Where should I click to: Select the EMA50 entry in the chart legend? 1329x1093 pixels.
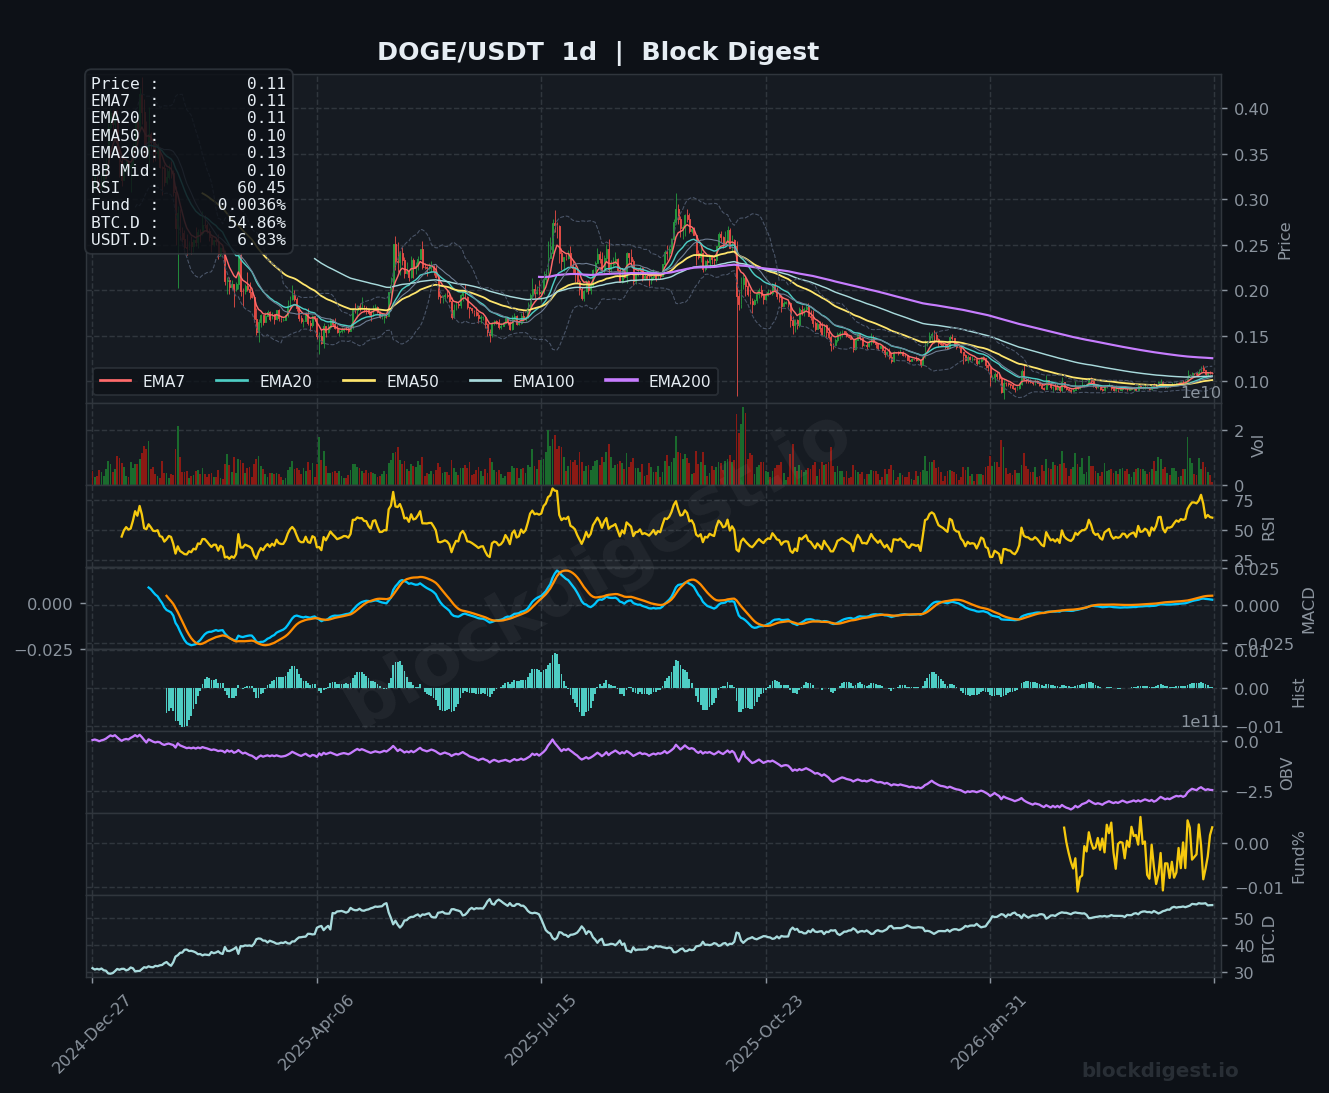coord(390,381)
